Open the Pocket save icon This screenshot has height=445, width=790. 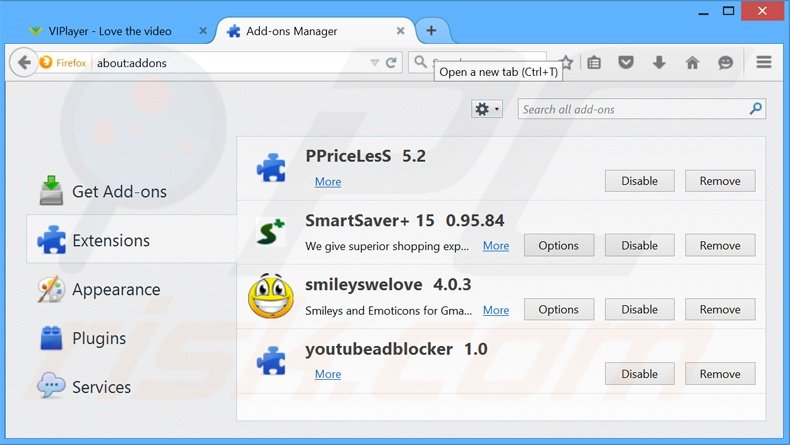[626, 62]
